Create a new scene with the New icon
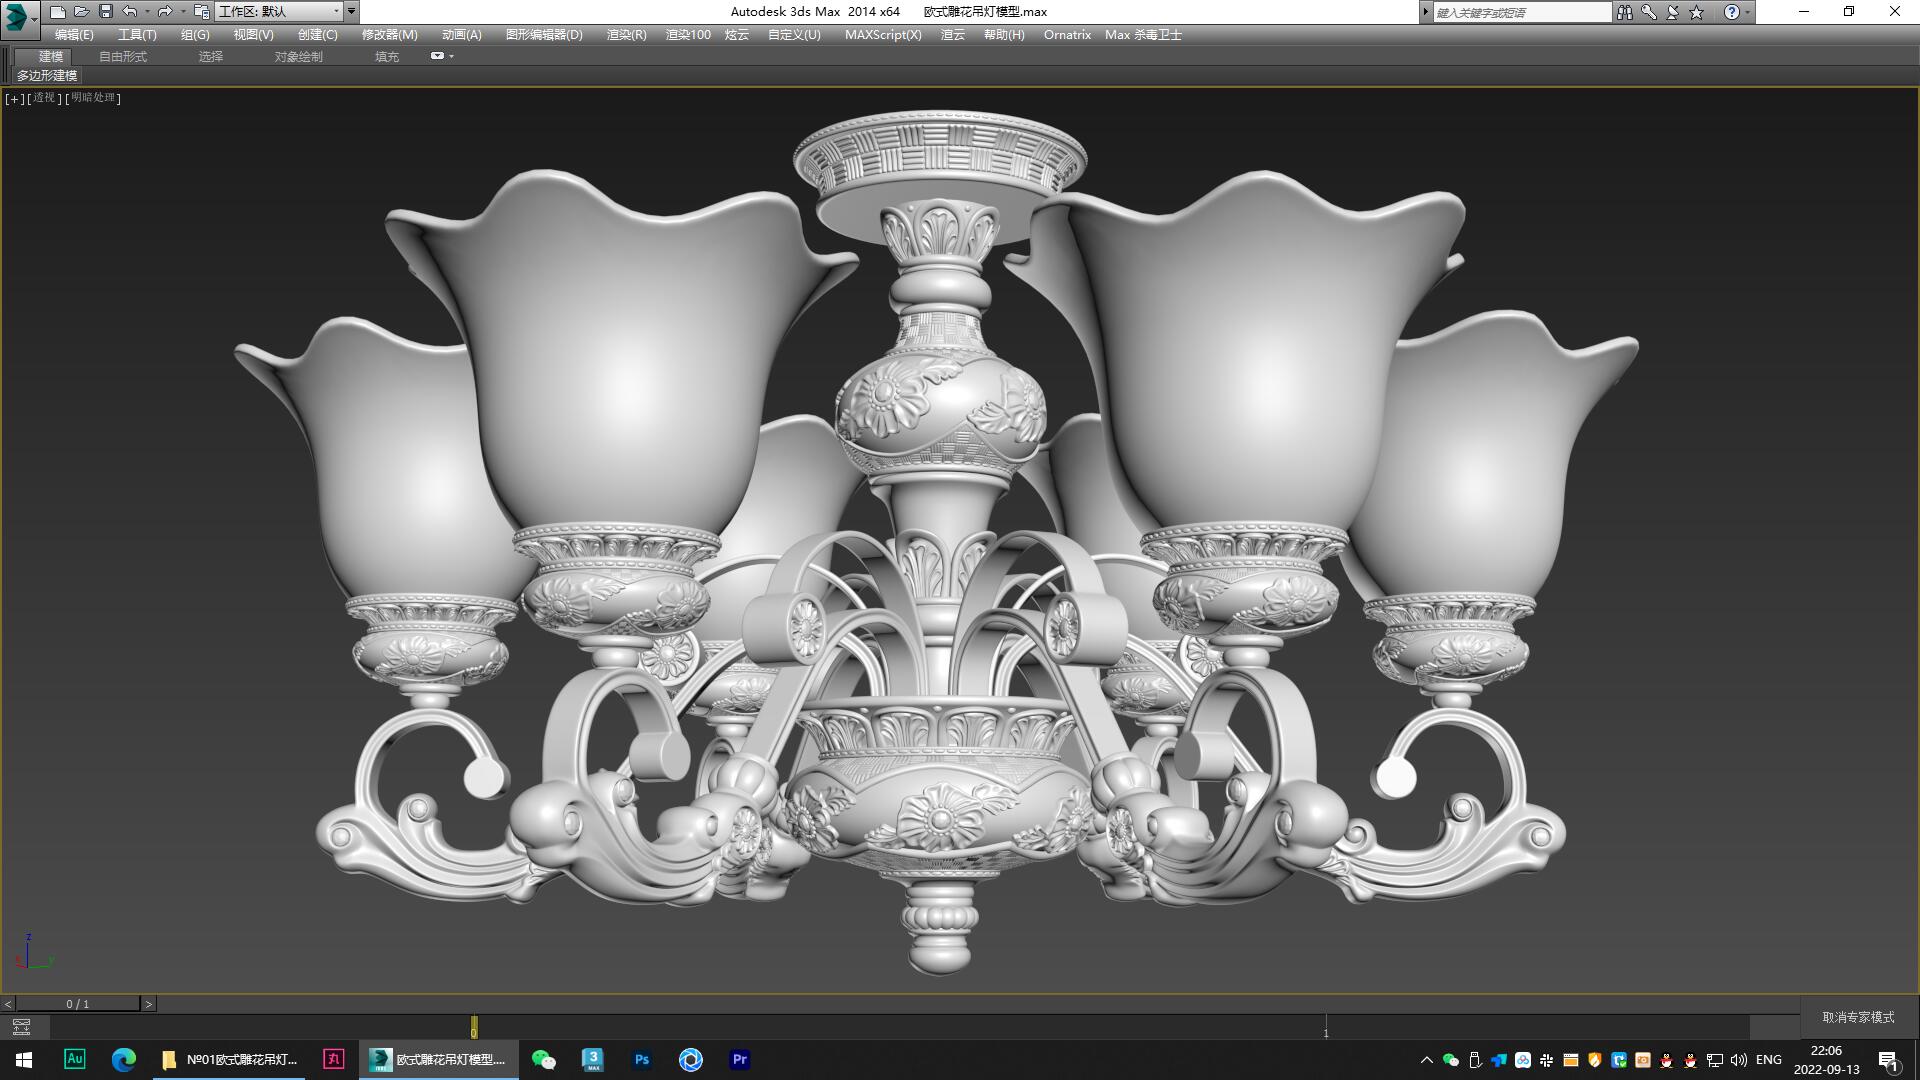The height and width of the screenshot is (1080, 1920). coord(57,12)
